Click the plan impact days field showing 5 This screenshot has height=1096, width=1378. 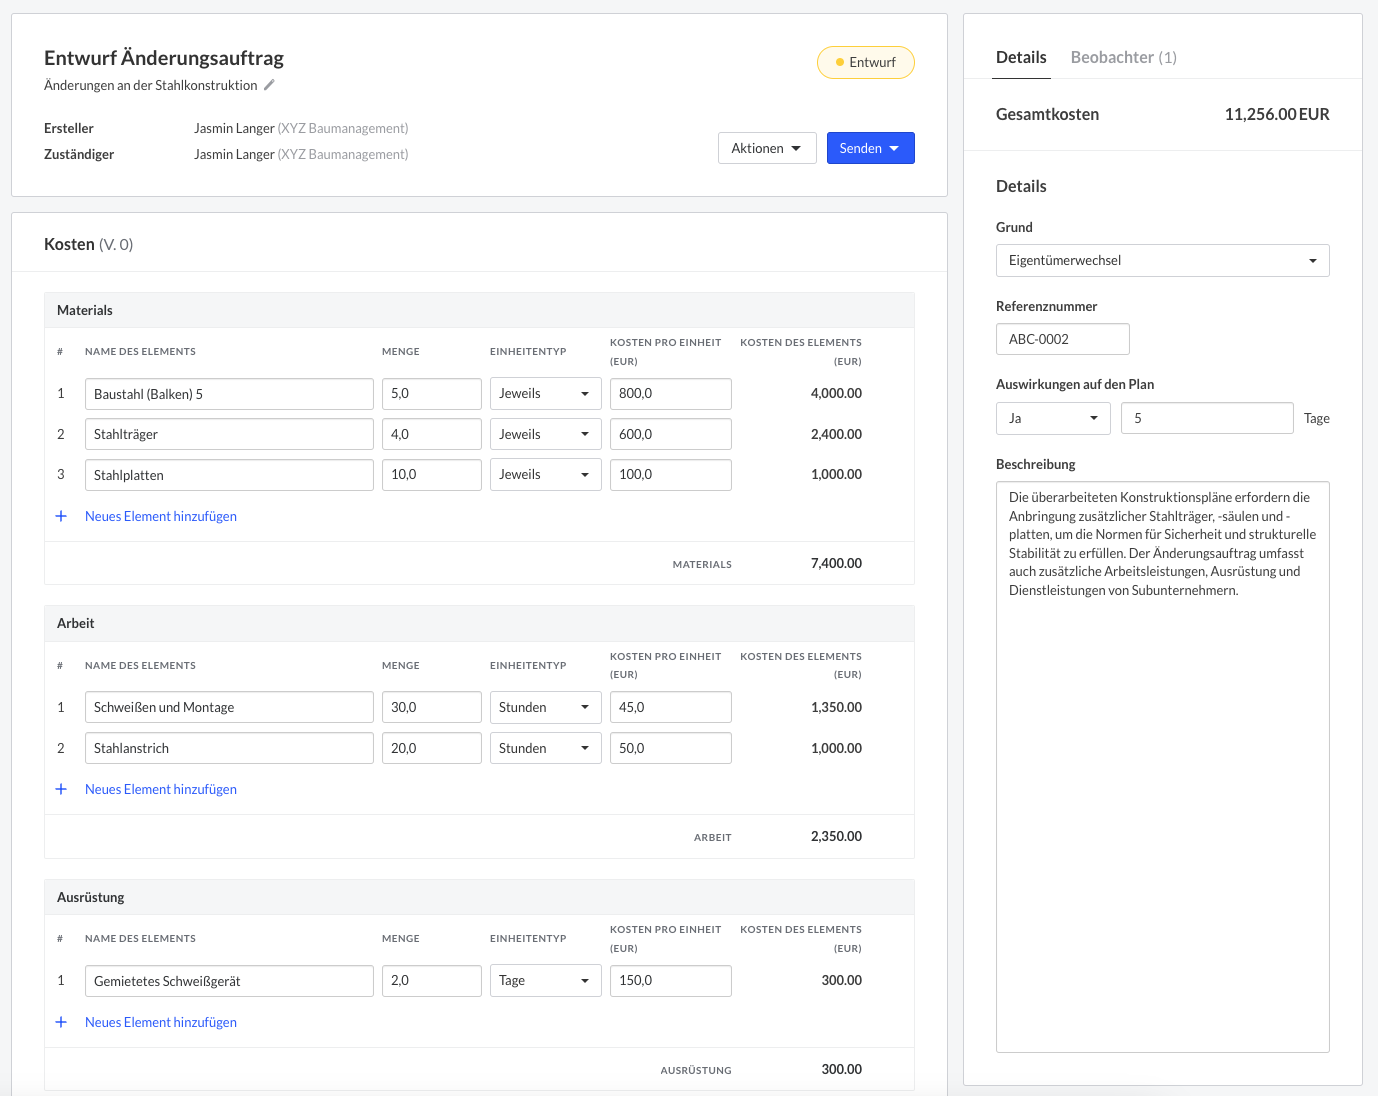(1207, 418)
